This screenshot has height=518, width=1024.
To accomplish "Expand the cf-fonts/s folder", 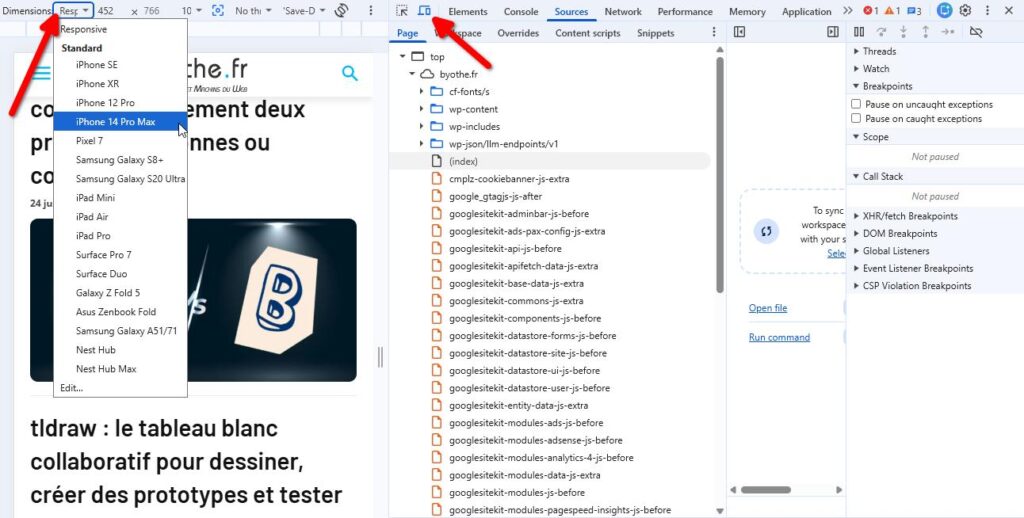I will click(x=421, y=91).
